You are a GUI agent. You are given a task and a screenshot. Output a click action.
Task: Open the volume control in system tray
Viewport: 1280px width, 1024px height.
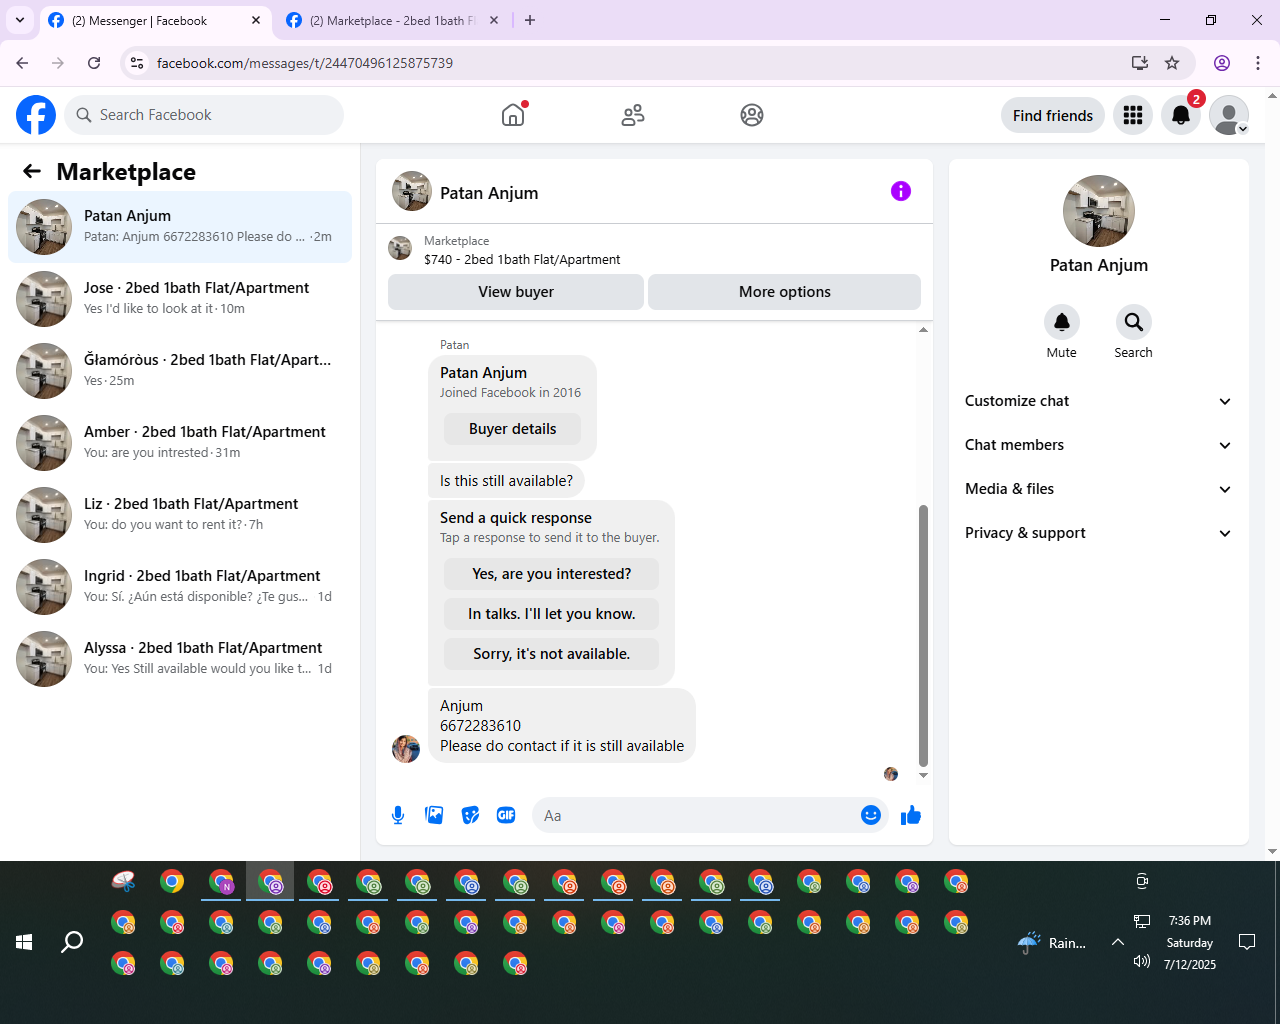[1142, 961]
